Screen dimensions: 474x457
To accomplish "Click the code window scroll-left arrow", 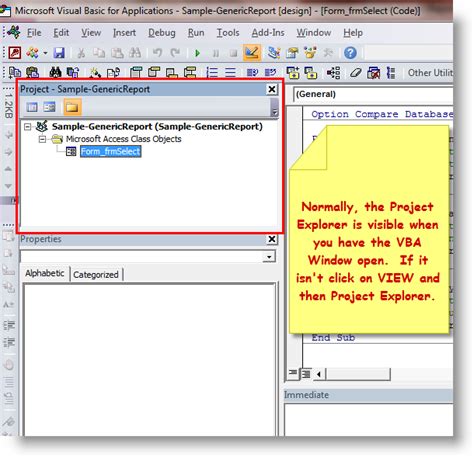I will [x=319, y=374].
